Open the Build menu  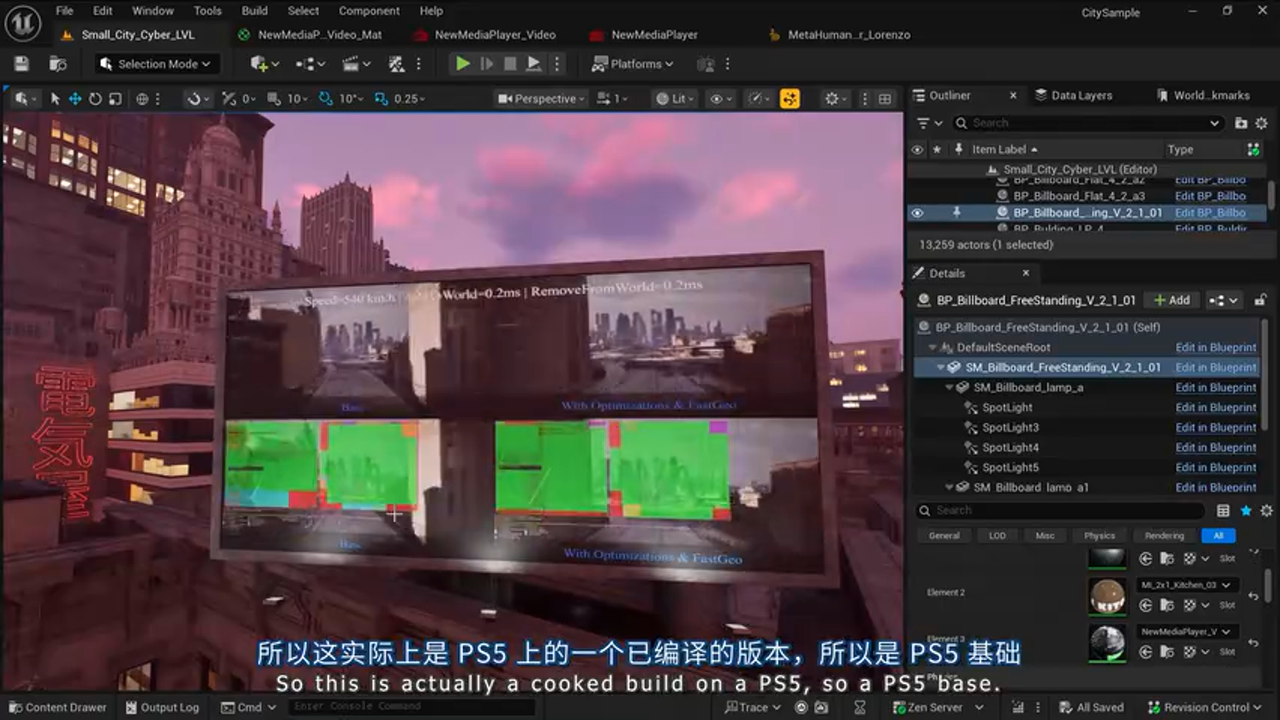click(x=254, y=11)
